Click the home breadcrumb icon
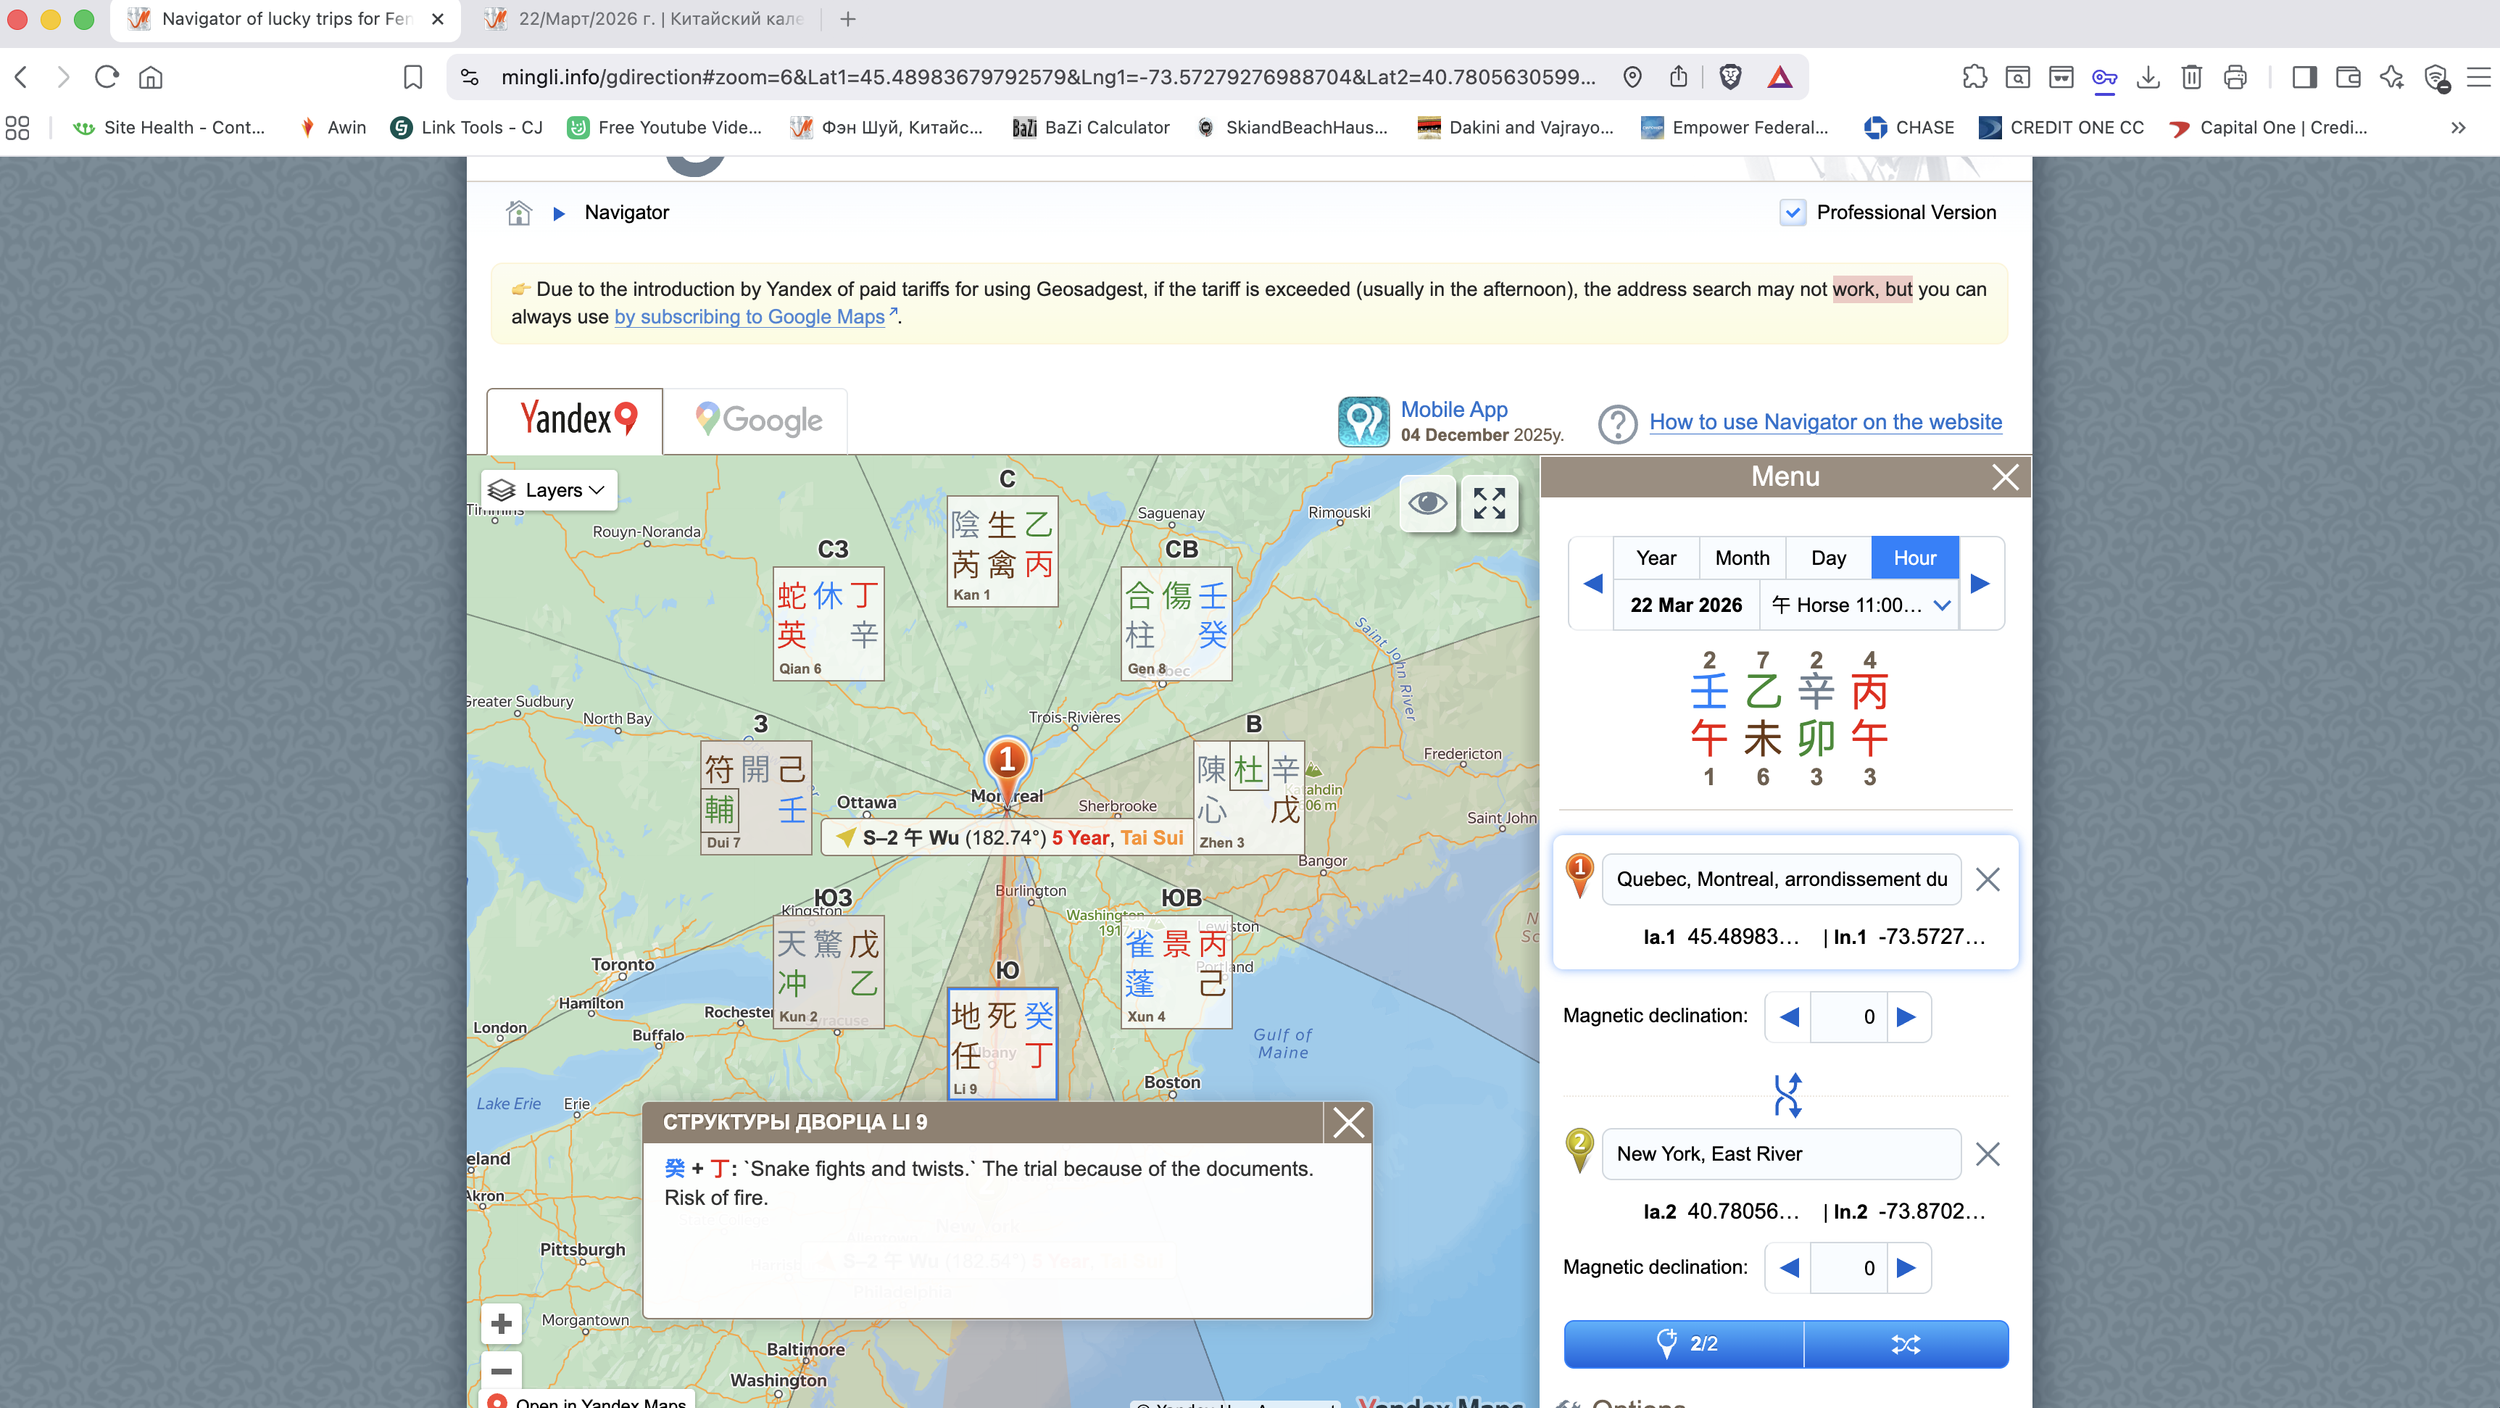 pos(518,213)
